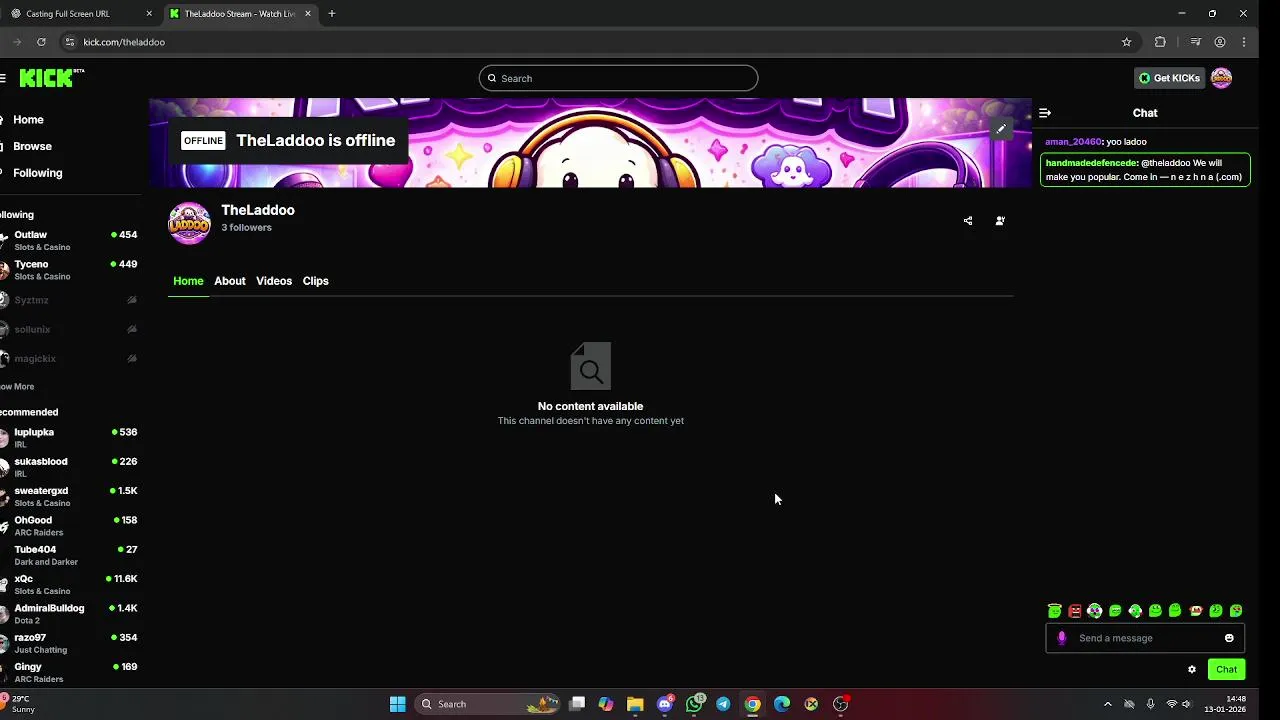Collapse the chat panel
The width and height of the screenshot is (1280, 720).
pyautogui.click(x=1045, y=113)
